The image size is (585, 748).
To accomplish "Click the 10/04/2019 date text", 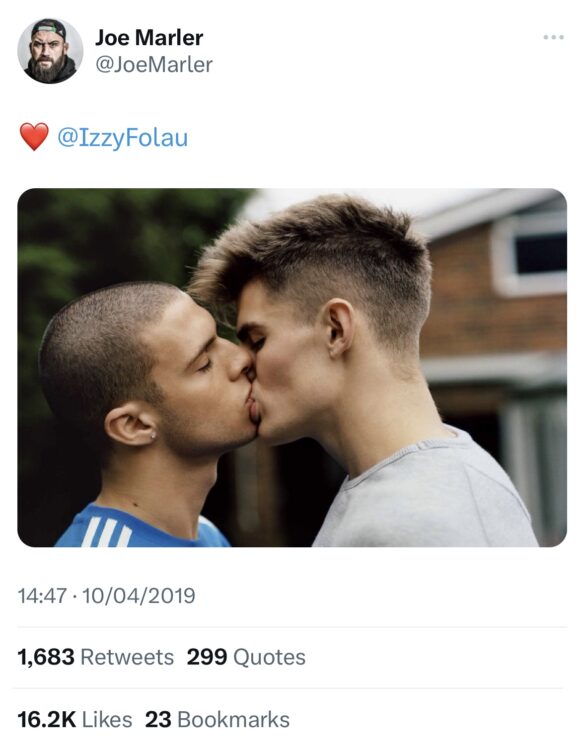I will click(x=139, y=596).
